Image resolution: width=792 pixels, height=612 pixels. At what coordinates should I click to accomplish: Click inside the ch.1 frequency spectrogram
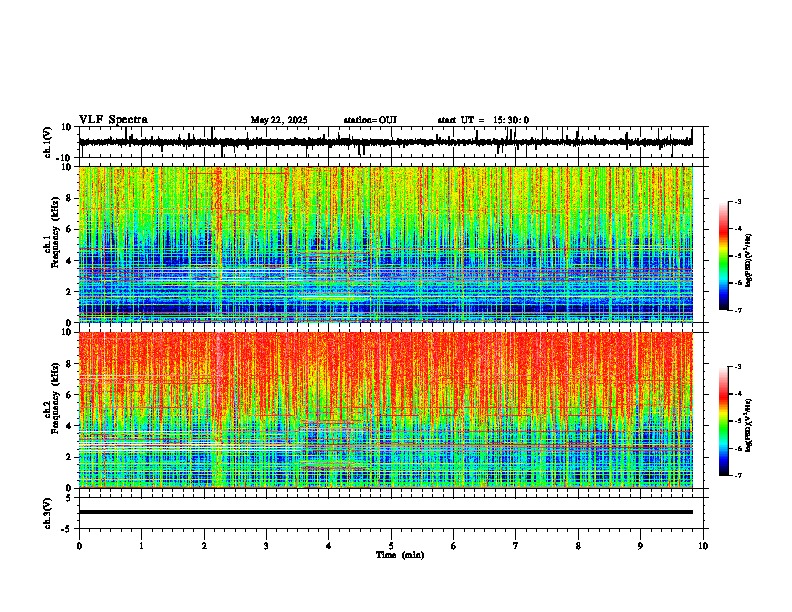point(386,244)
